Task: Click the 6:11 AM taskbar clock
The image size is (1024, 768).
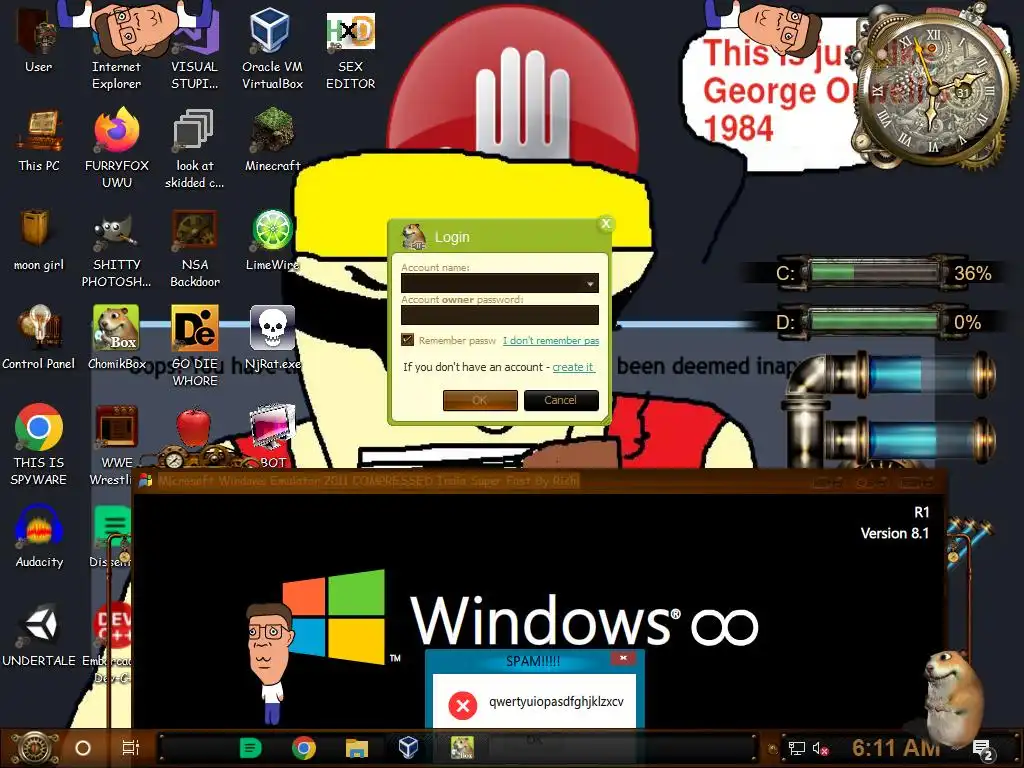Action: [896, 748]
